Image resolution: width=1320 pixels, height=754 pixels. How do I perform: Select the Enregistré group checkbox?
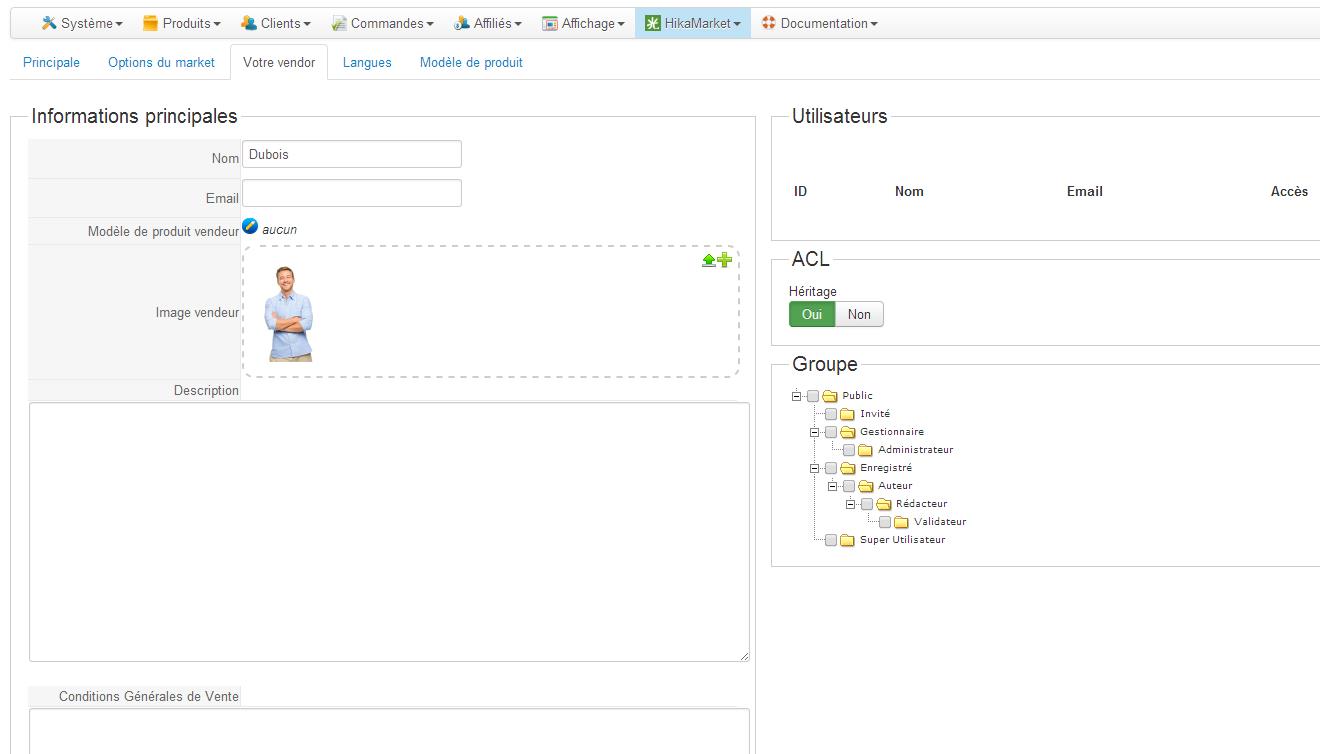click(x=831, y=468)
